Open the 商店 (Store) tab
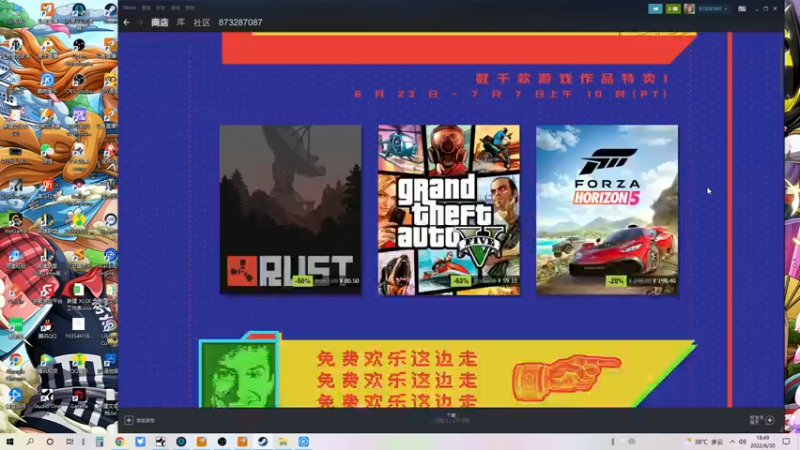Viewport: 800px width, 450px height. (160, 22)
